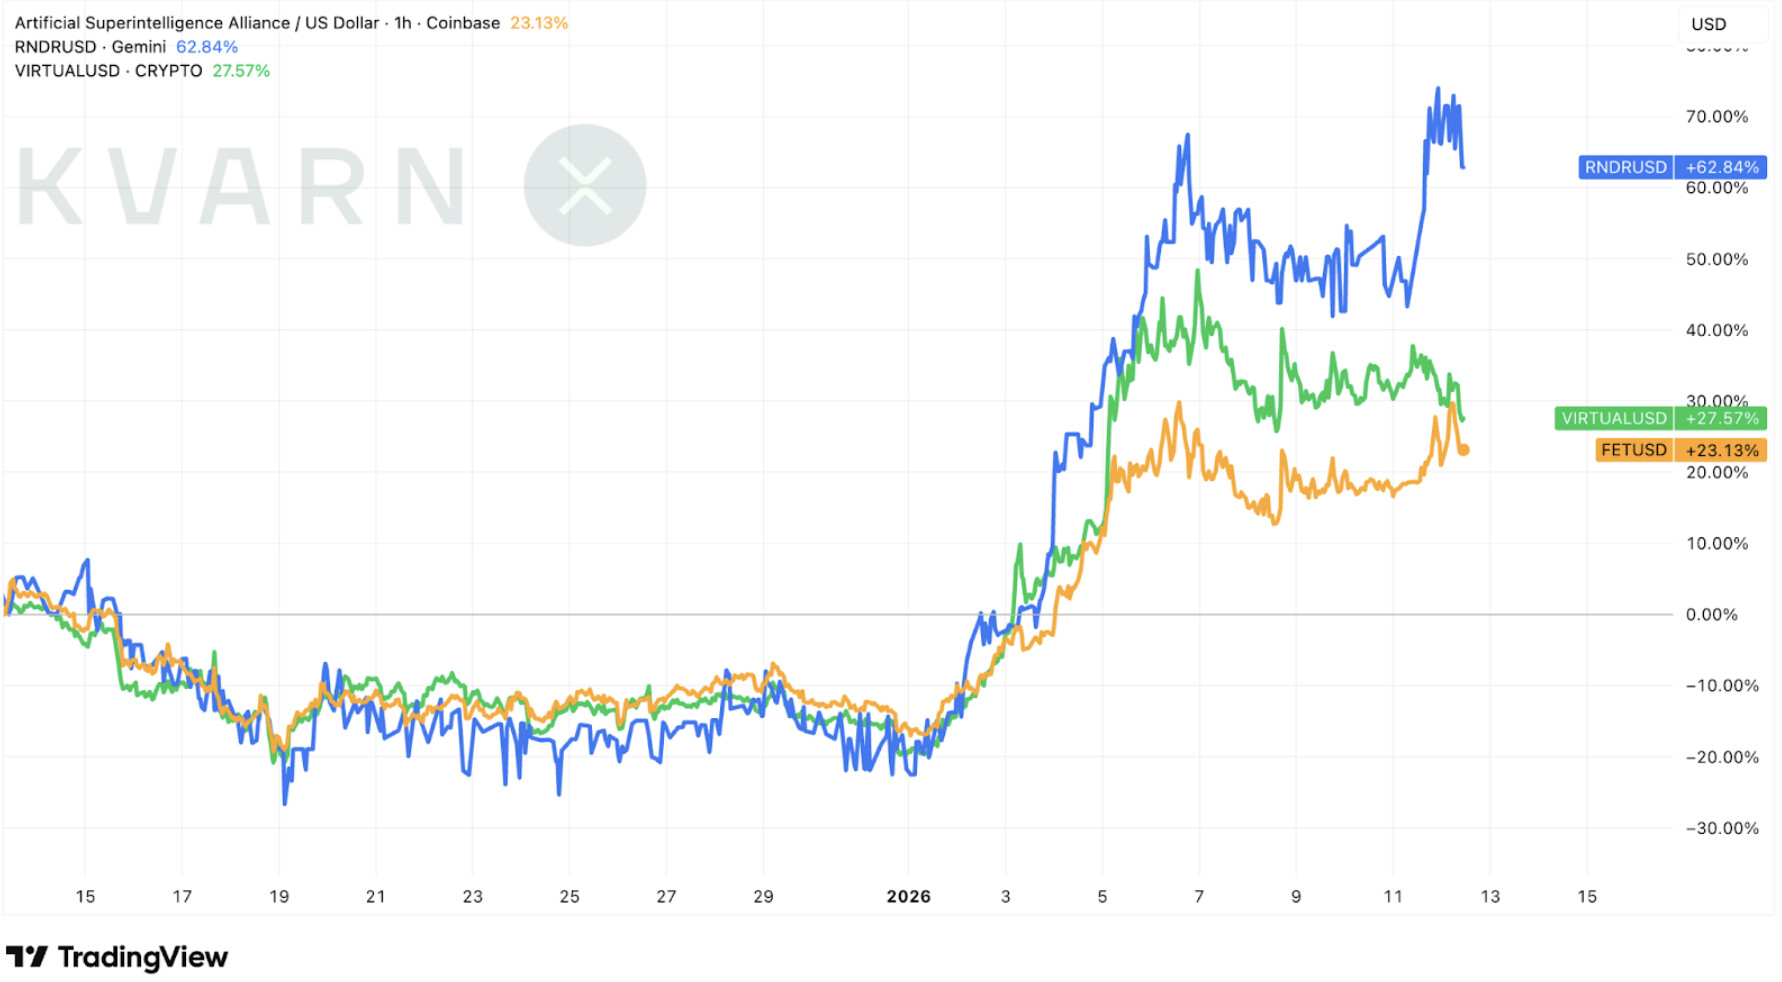This screenshot has width=1782, height=982.
Task: Click the large KVARN watermark text
Action: (242, 187)
